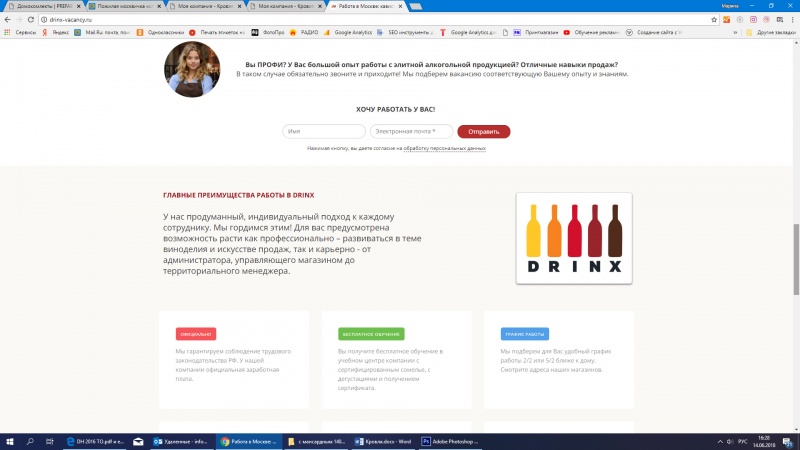The width and height of the screenshot is (800, 450).
Task: Open the Word Кровля.docx taskbar window
Action: 383,441
